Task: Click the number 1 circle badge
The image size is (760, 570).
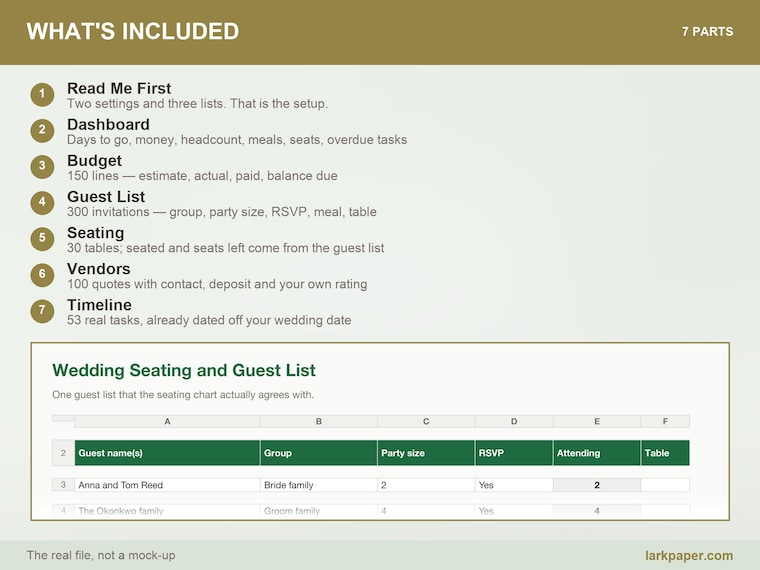Action: tap(42, 94)
